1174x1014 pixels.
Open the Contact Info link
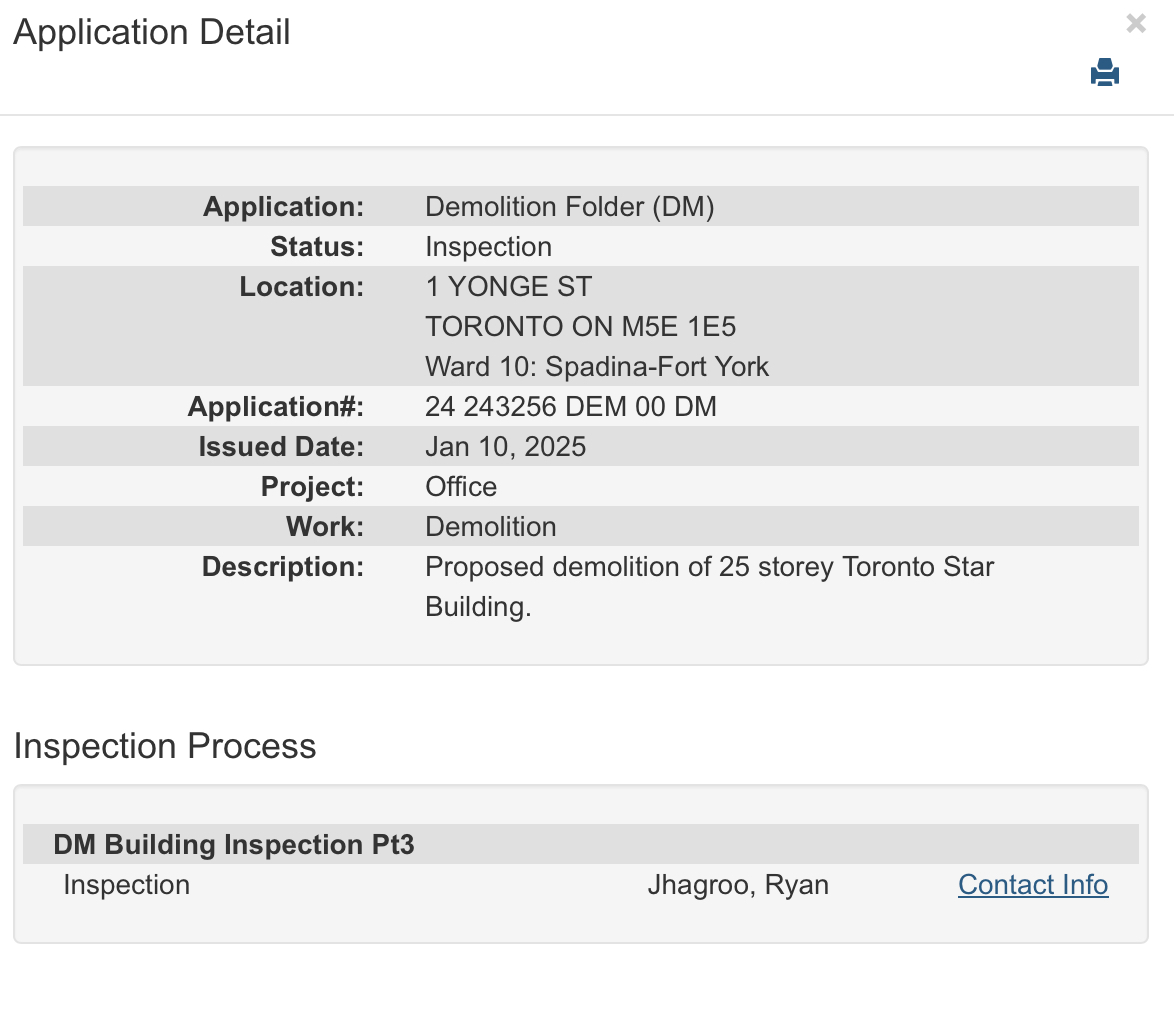[x=1033, y=885]
